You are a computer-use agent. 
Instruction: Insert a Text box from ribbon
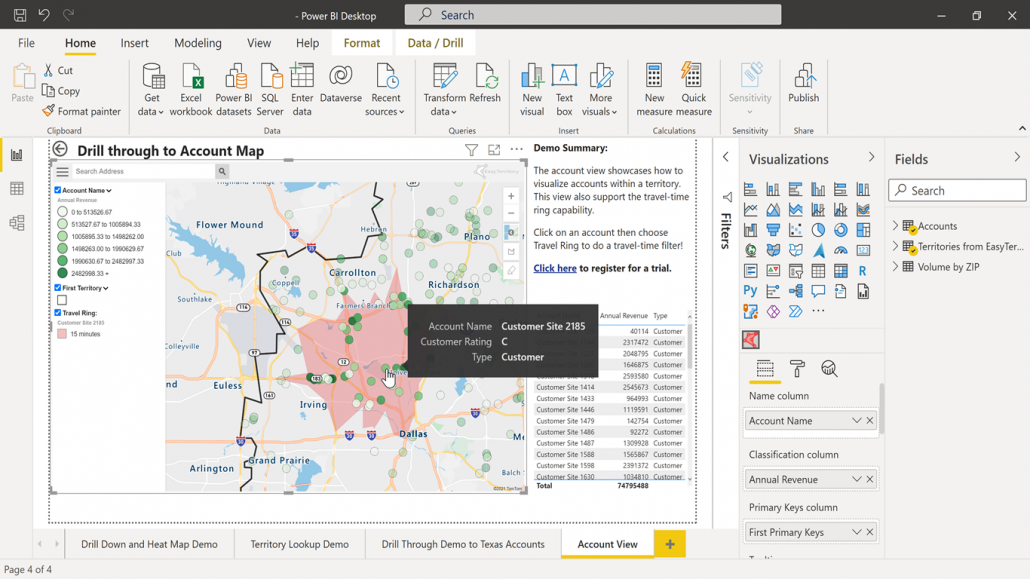coord(564,90)
